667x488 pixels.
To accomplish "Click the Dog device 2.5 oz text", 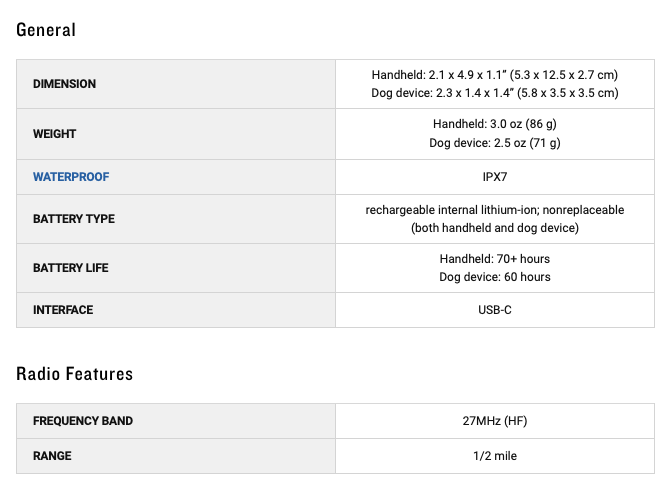I will pyautogui.click(x=494, y=143).
